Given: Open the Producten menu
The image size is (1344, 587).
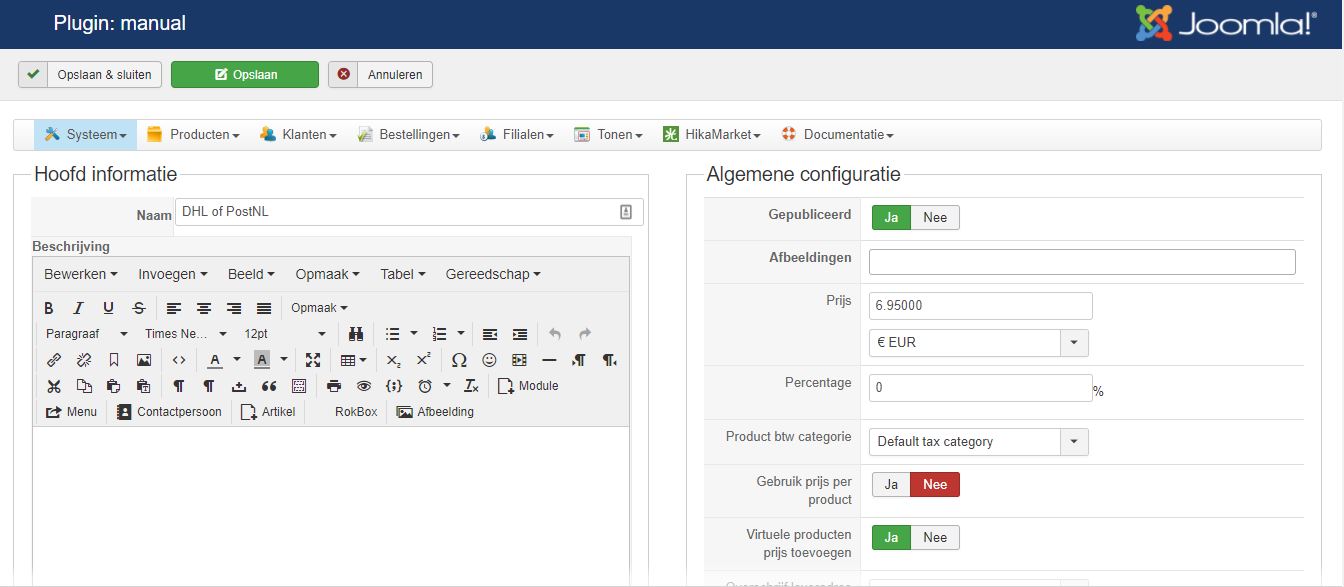Looking at the screenshot, I should tap(193, 135).
